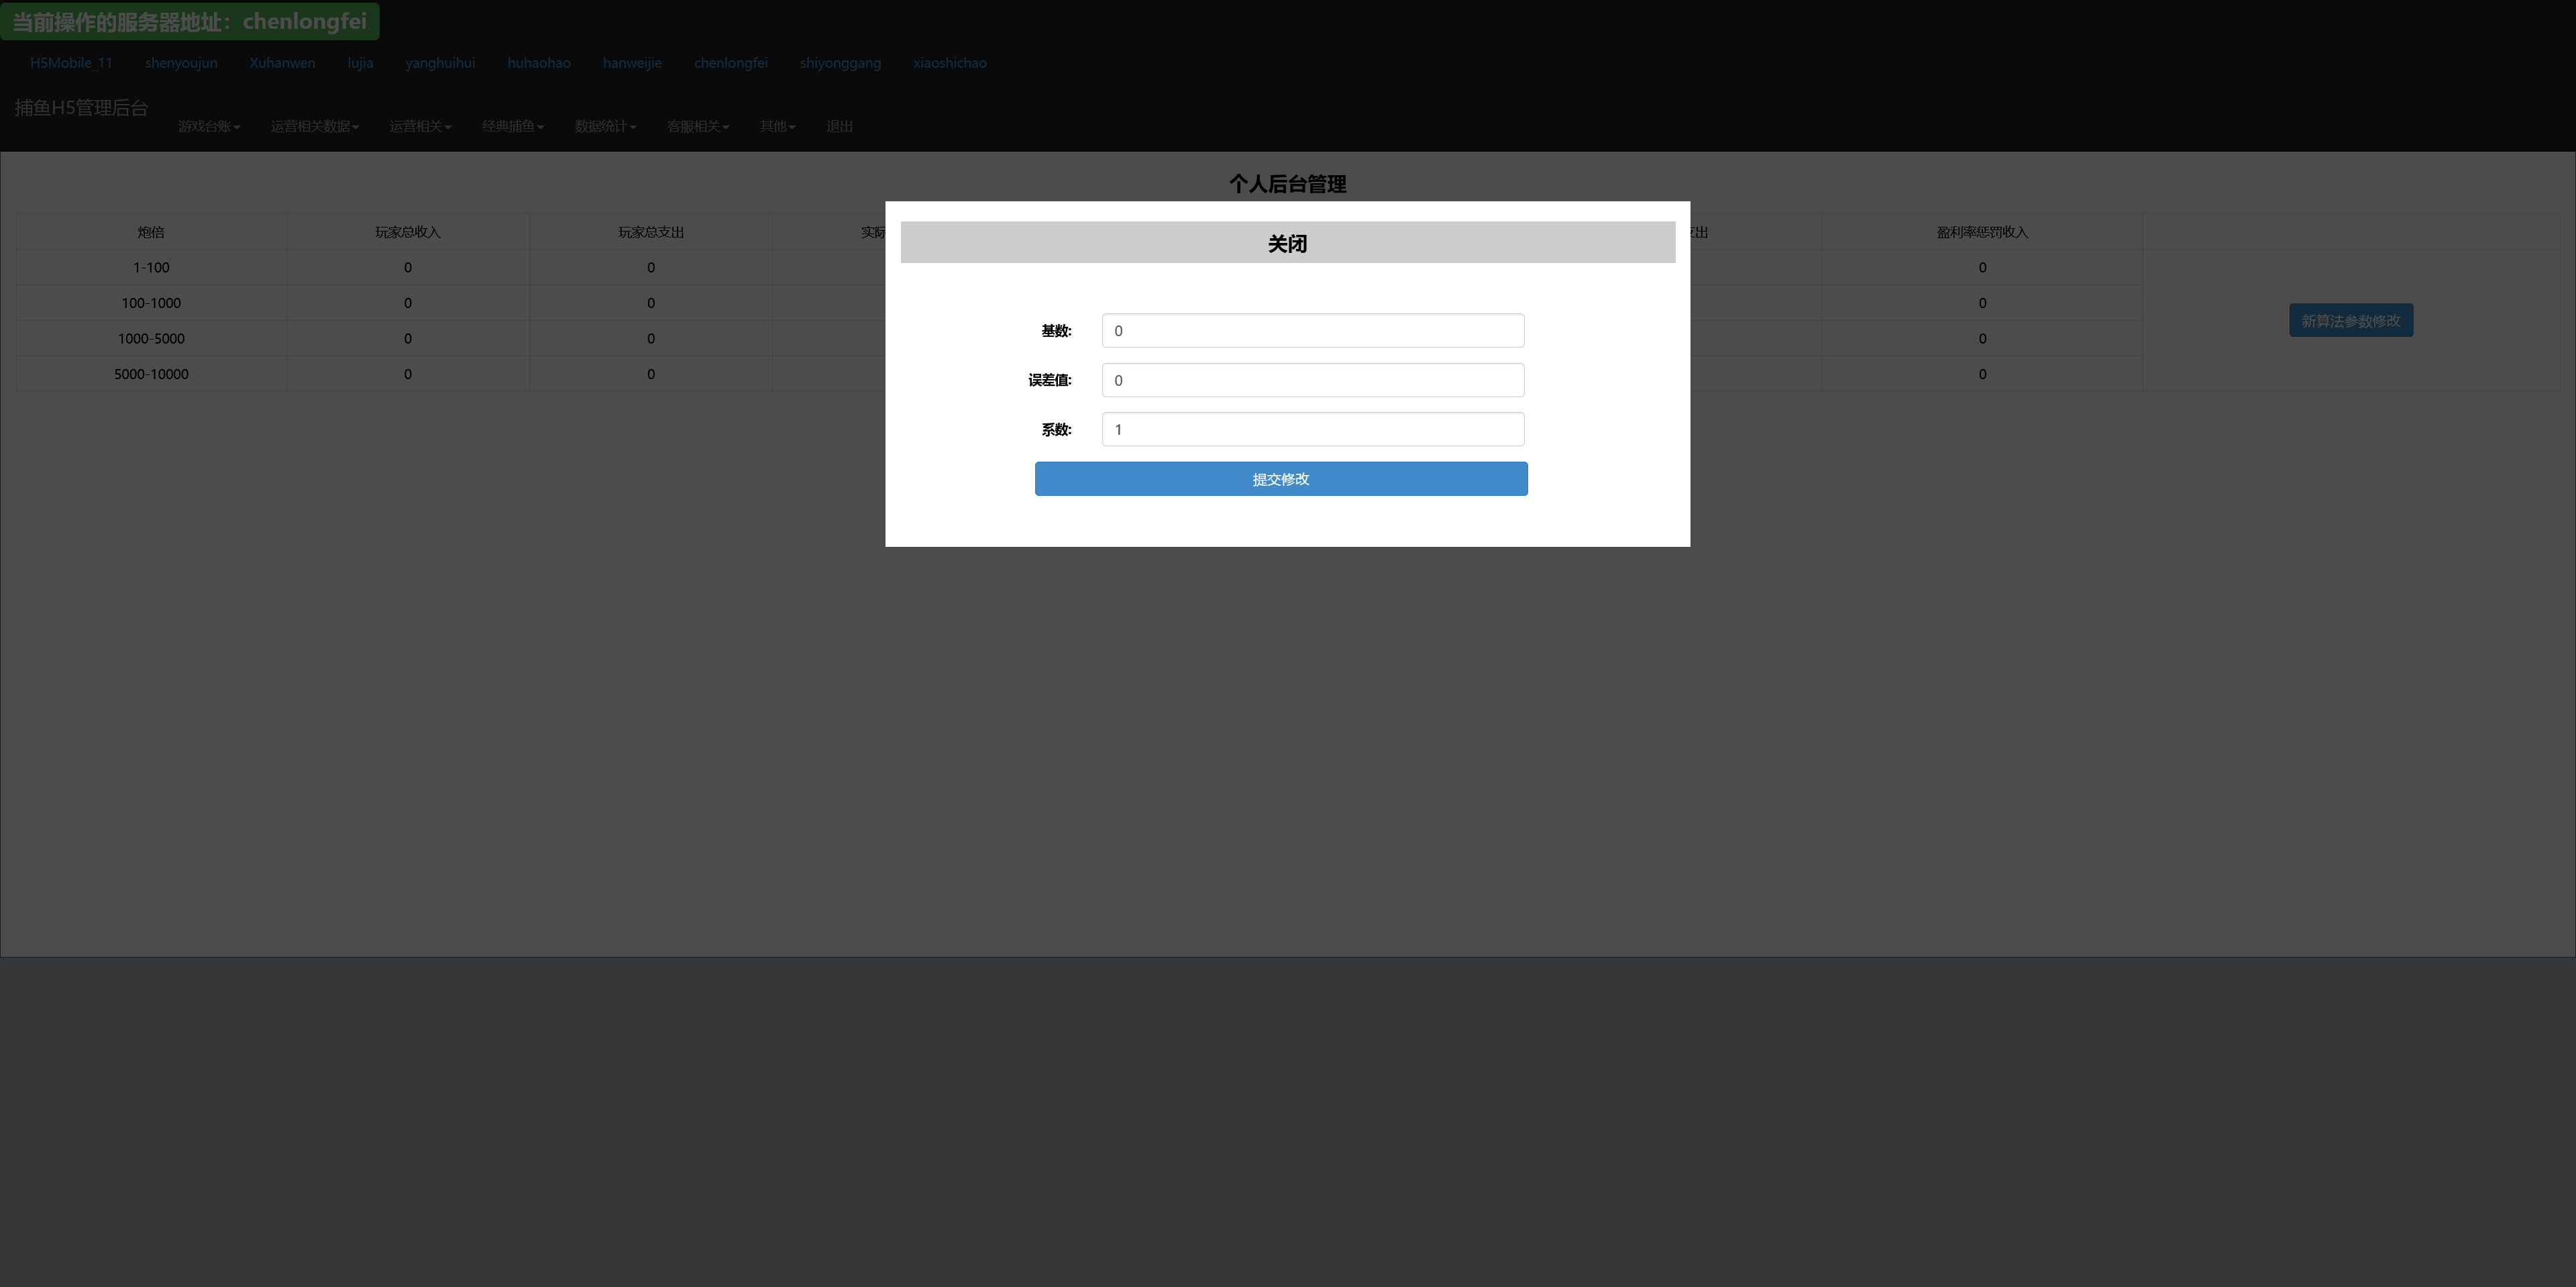Switch to shenyoujun server link
2576x1287 pixels.
181,63
